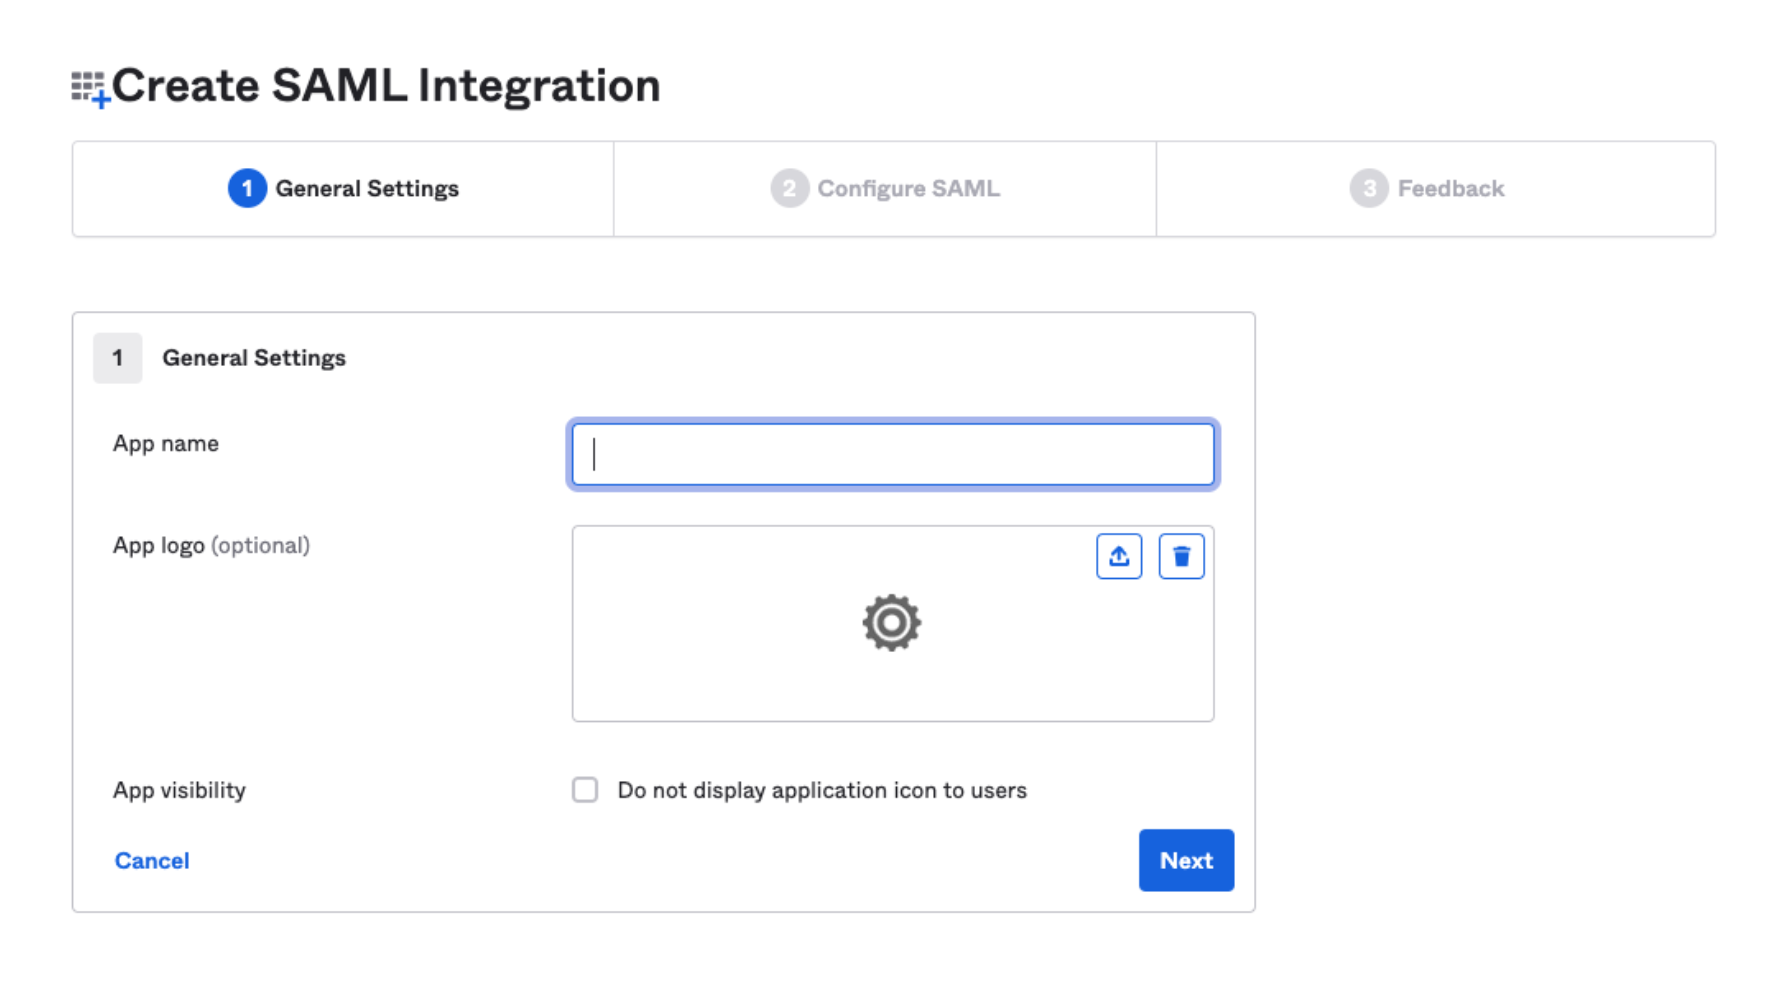Click the app grid icon beside the title
This screenshot has width=1772, height=1006.
pos(90,88)
